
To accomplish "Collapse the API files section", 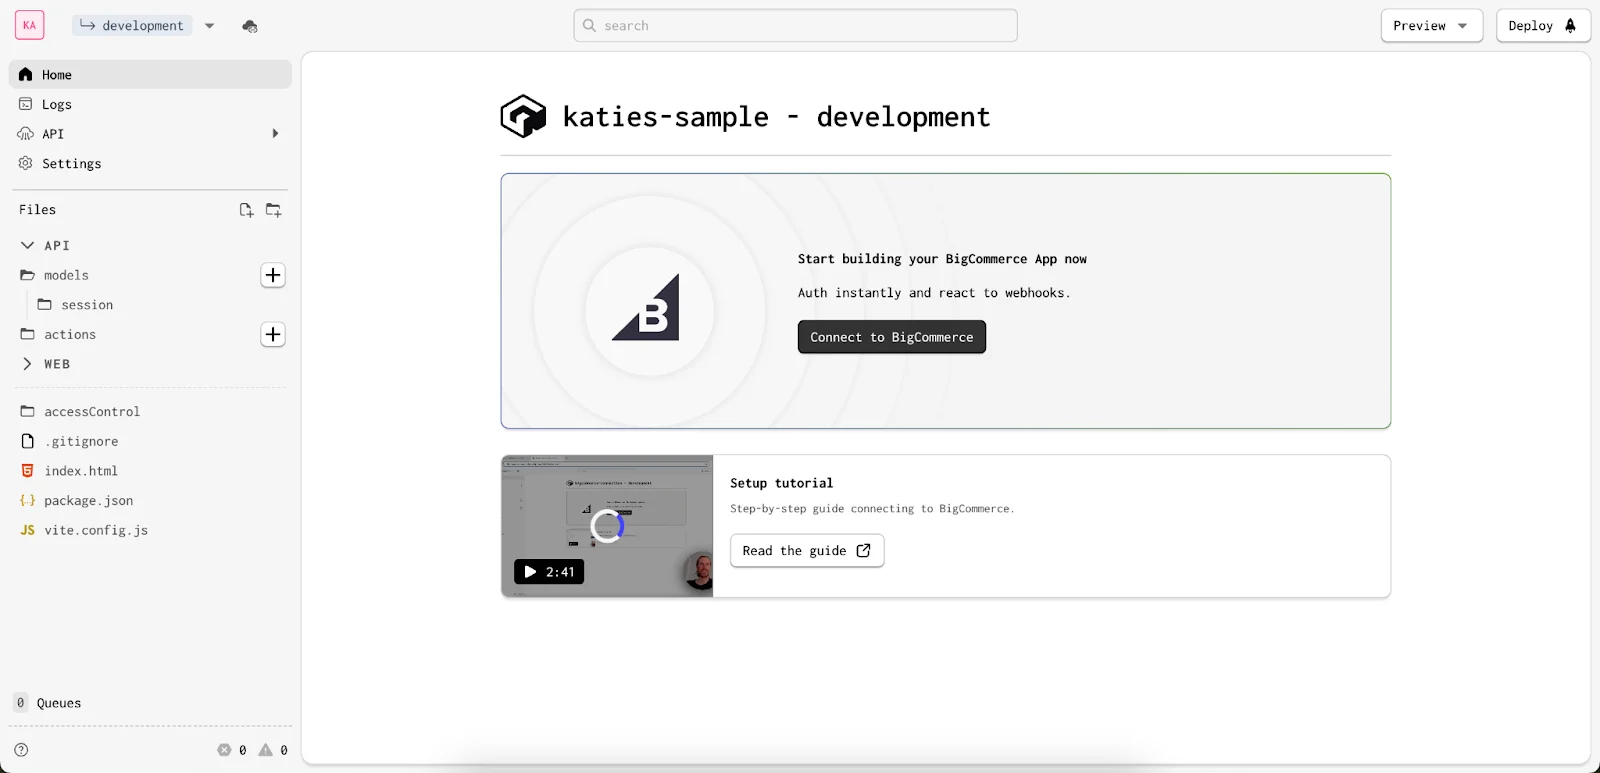I will [x=27, y=245].
